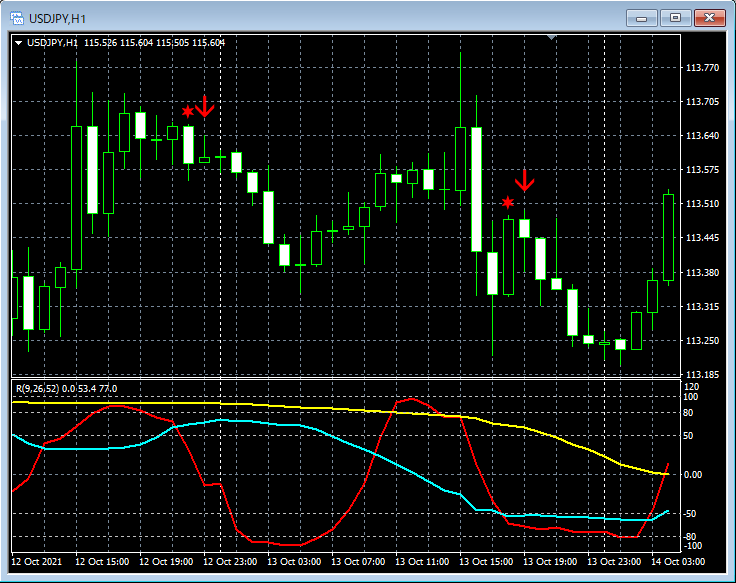Click the 13 Oct 03:00 time label
The width and height of the screenshot is (736, 583).
[294, 562]
